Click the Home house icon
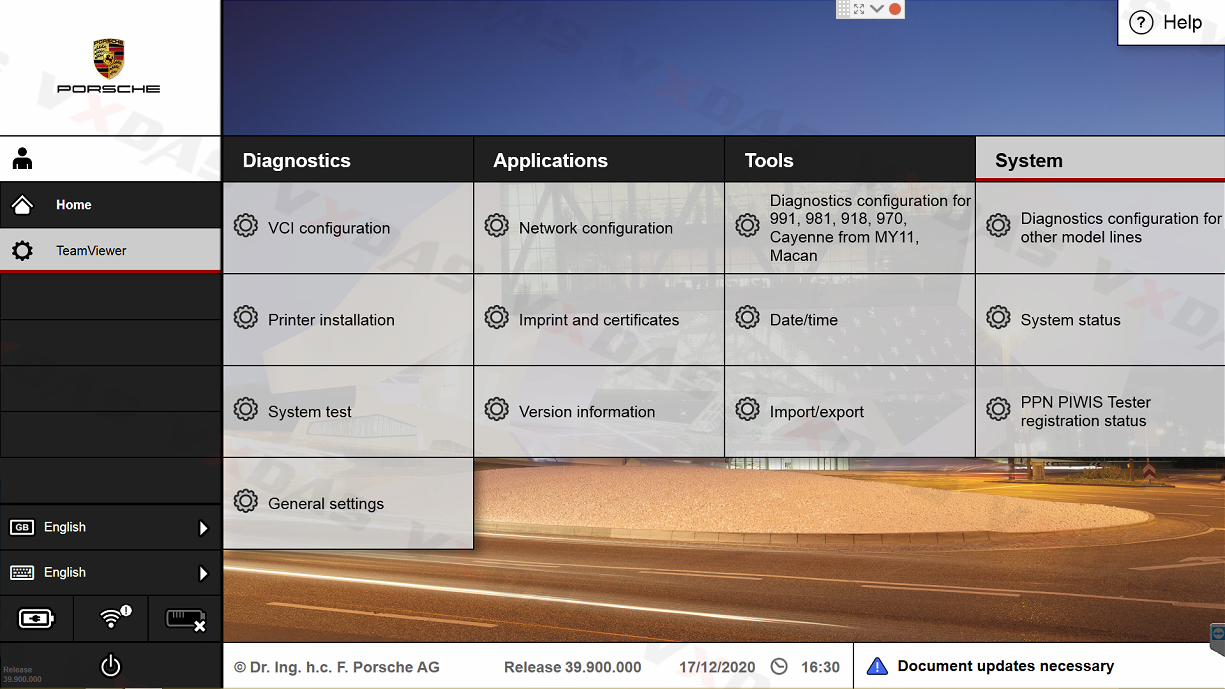The height and width of the screenshot is (689, 1225). tap(22, 205)
